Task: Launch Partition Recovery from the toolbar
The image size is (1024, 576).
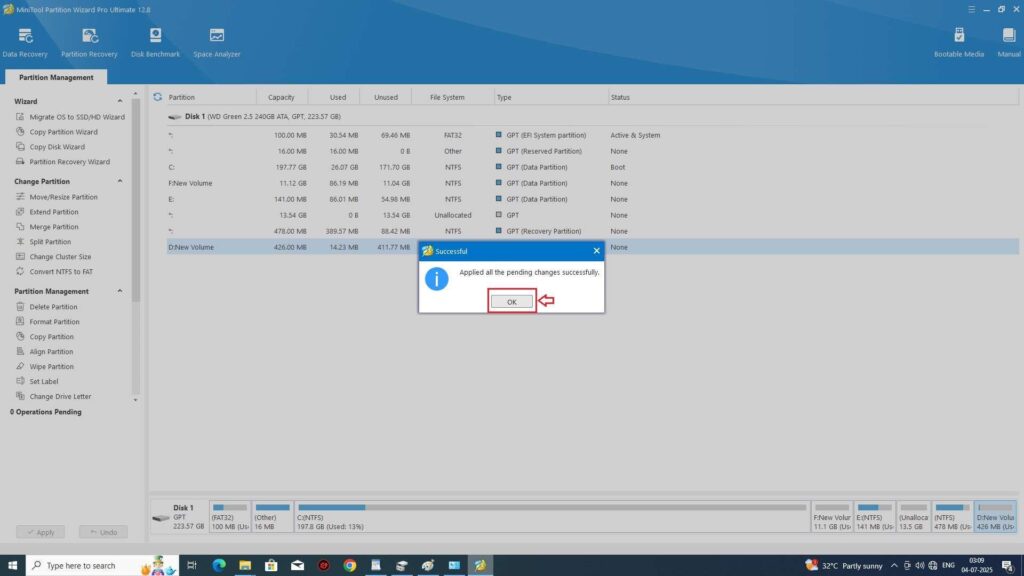Action: pos(89,41)
